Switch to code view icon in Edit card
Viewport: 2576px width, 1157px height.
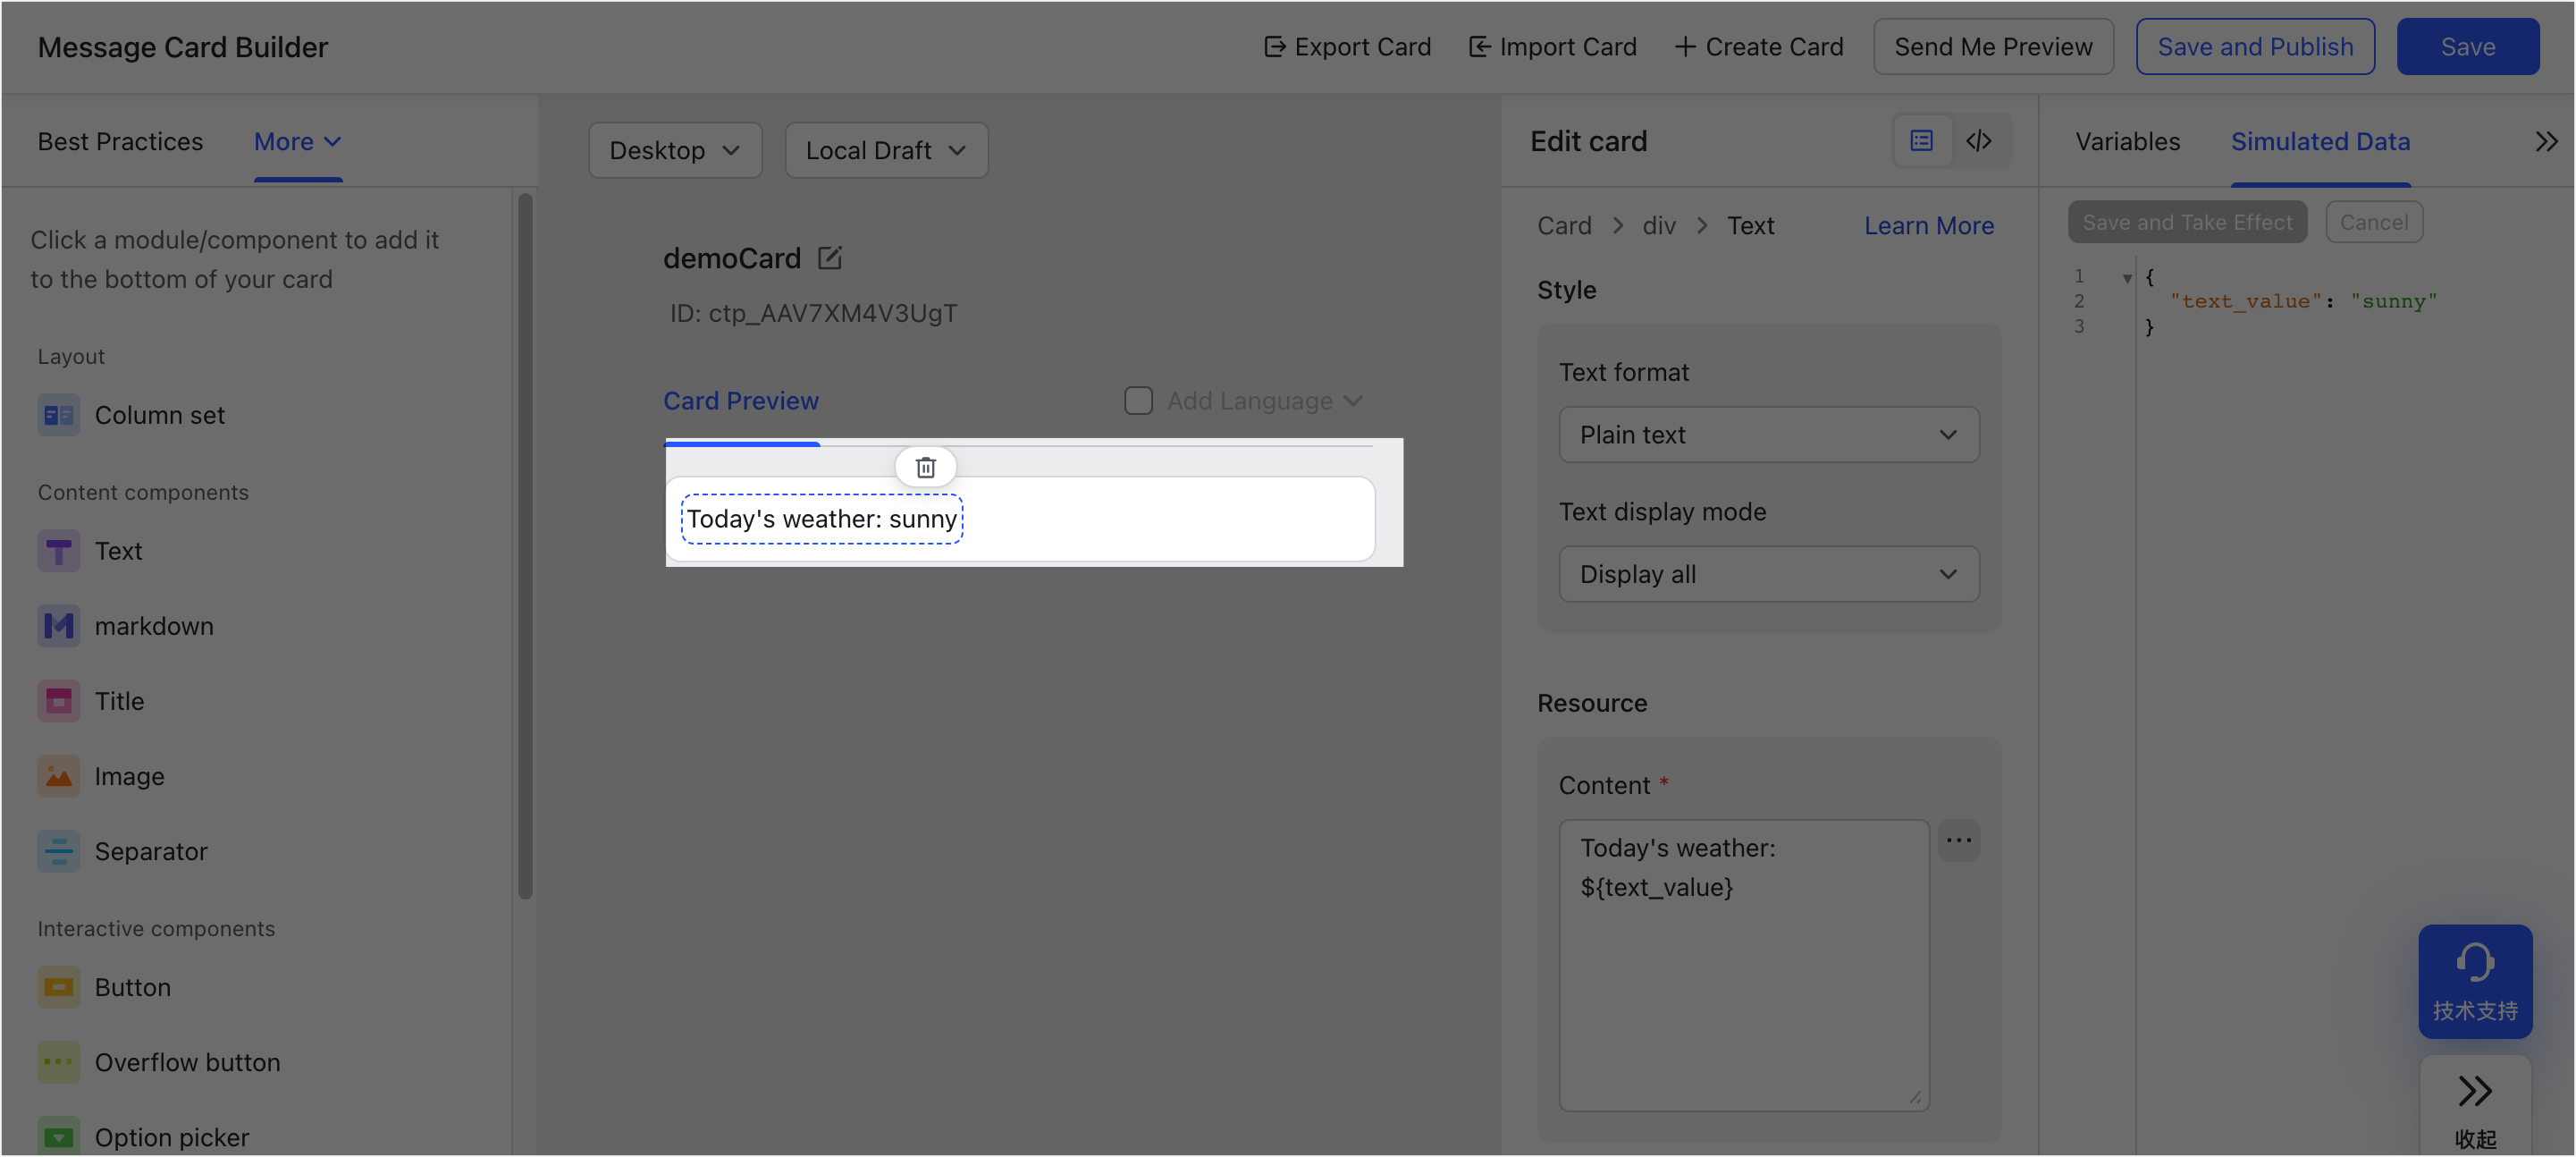click(1978, 141)
